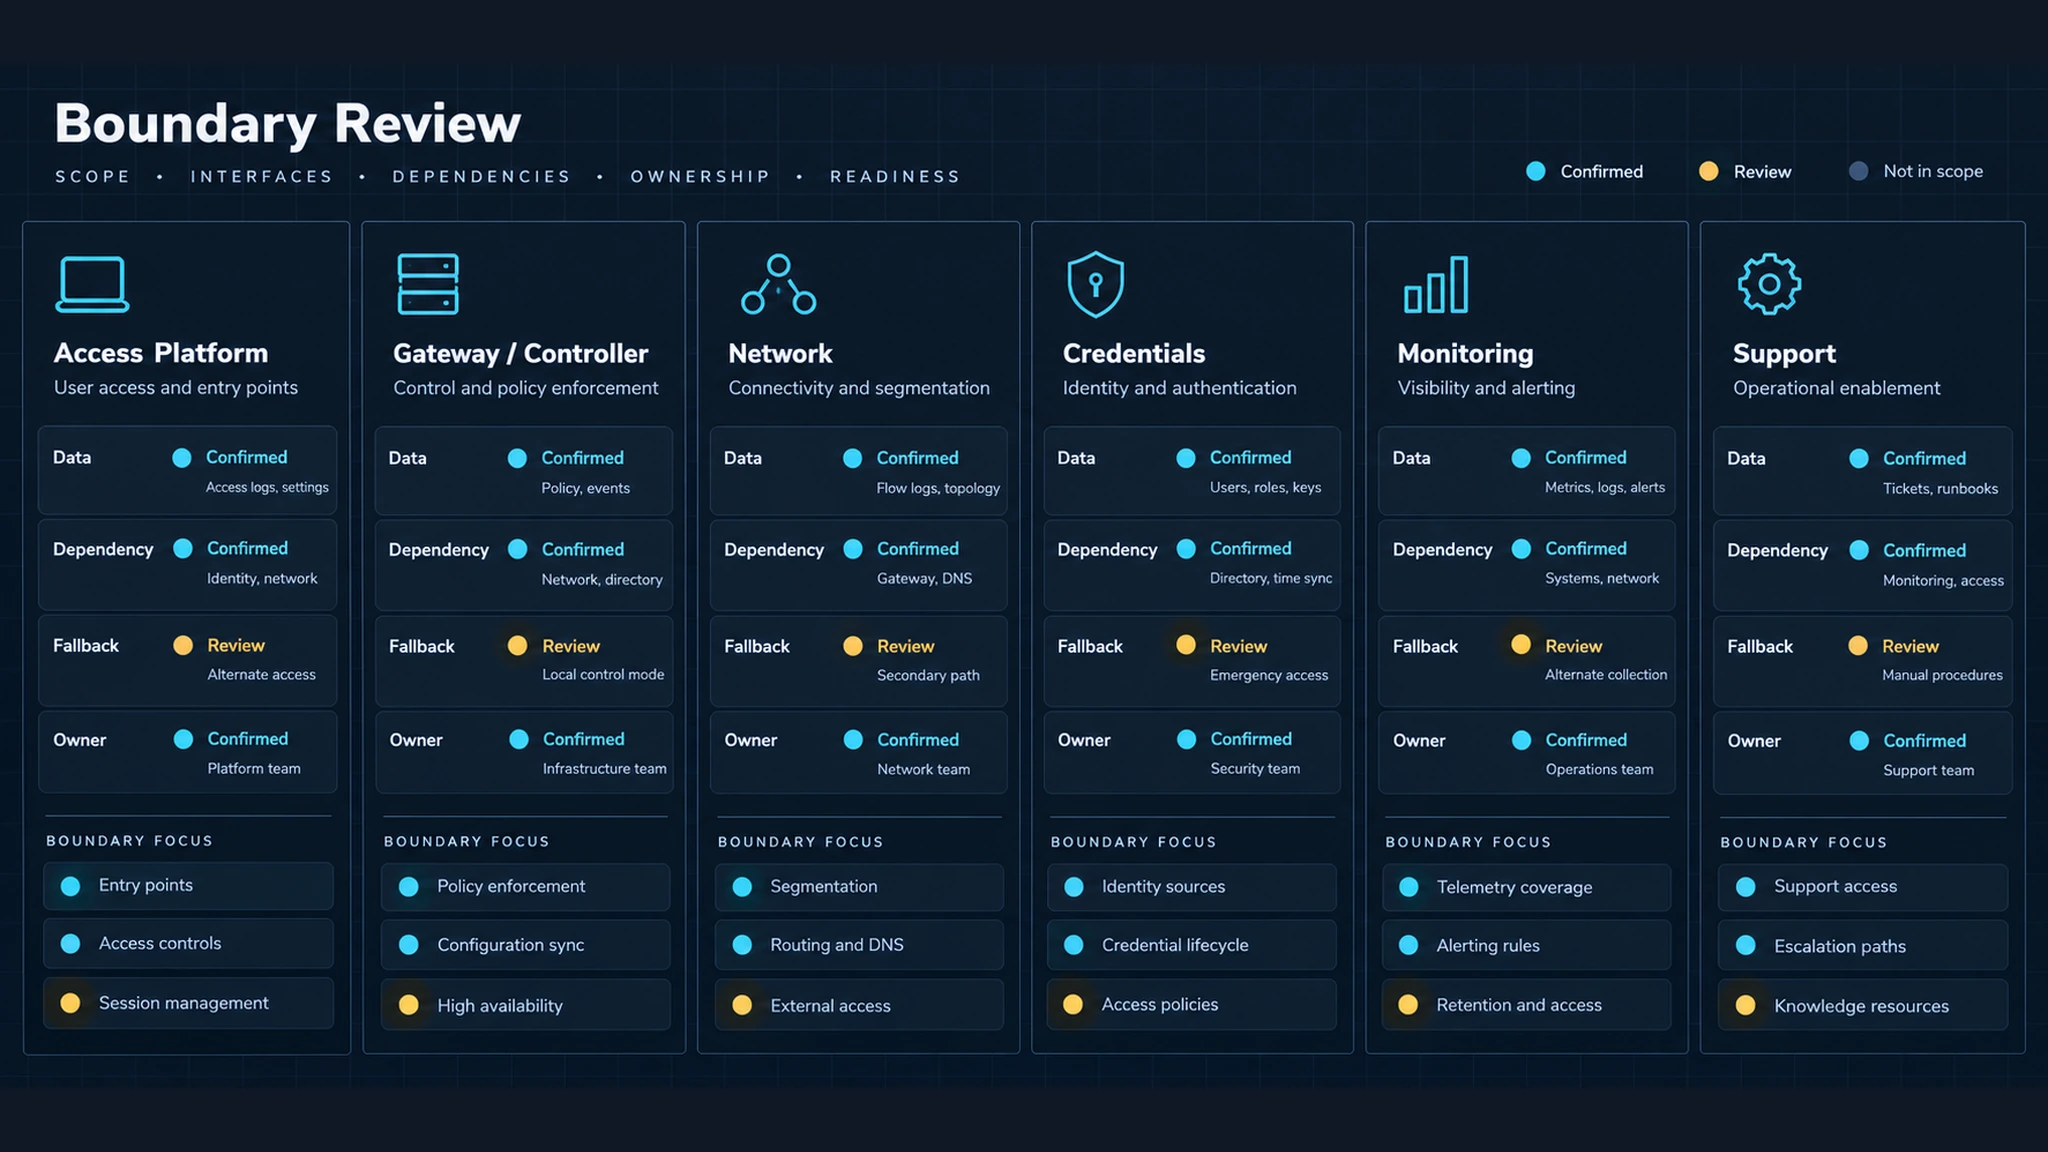The width and height of the screenshot is (2048, 1152).
Task: Click "Support team" owner text
Action: pyautogui.click(x=1928, y=771)
